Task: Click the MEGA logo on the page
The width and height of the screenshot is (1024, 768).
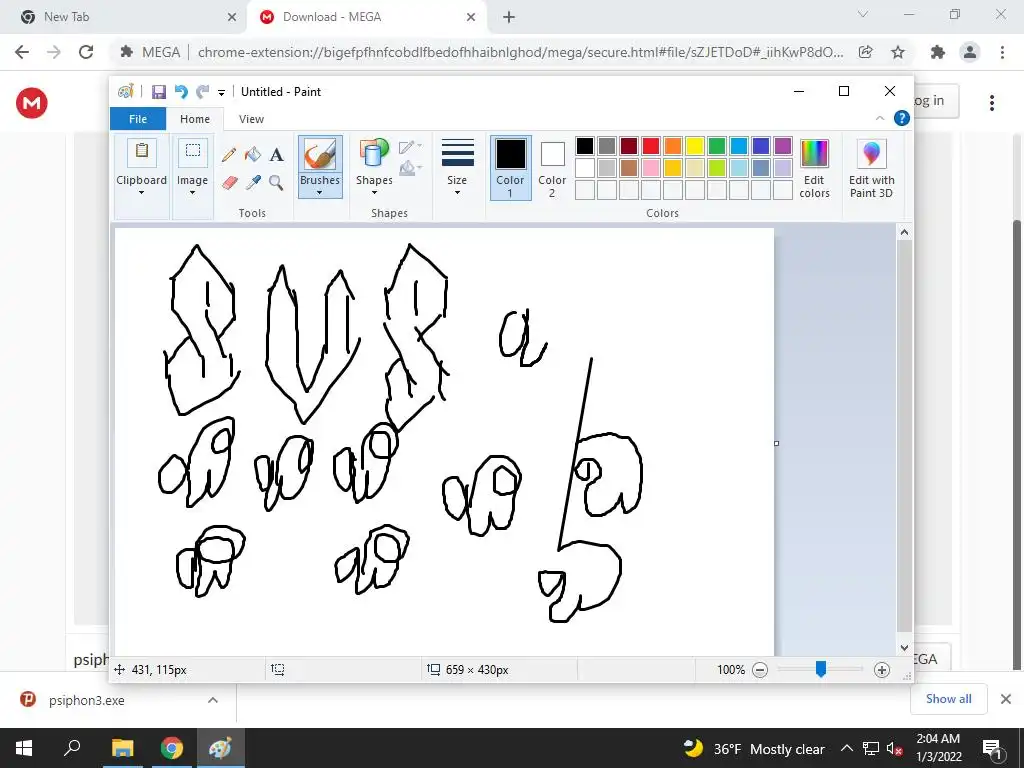Action: (x=31, y=103)
